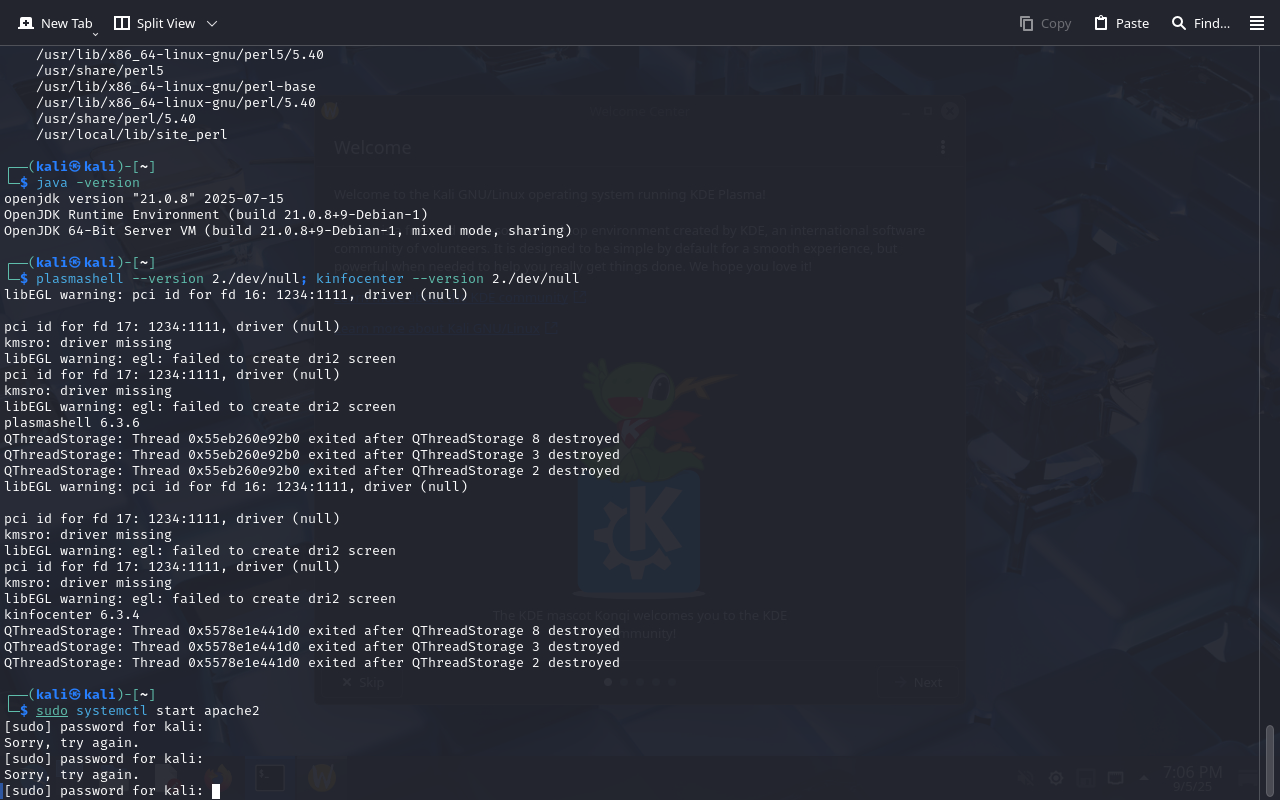This screenshot has height=800, width=1280.
Task: Click the terminal vertical scrollbar handle
Action: click(1270, 759)
